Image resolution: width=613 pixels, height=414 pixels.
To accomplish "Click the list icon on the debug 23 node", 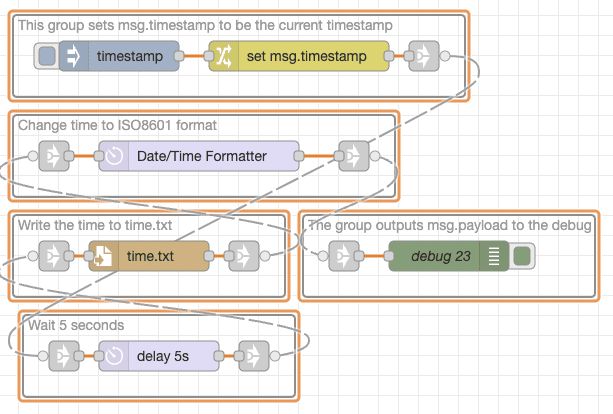I will 493,256.
